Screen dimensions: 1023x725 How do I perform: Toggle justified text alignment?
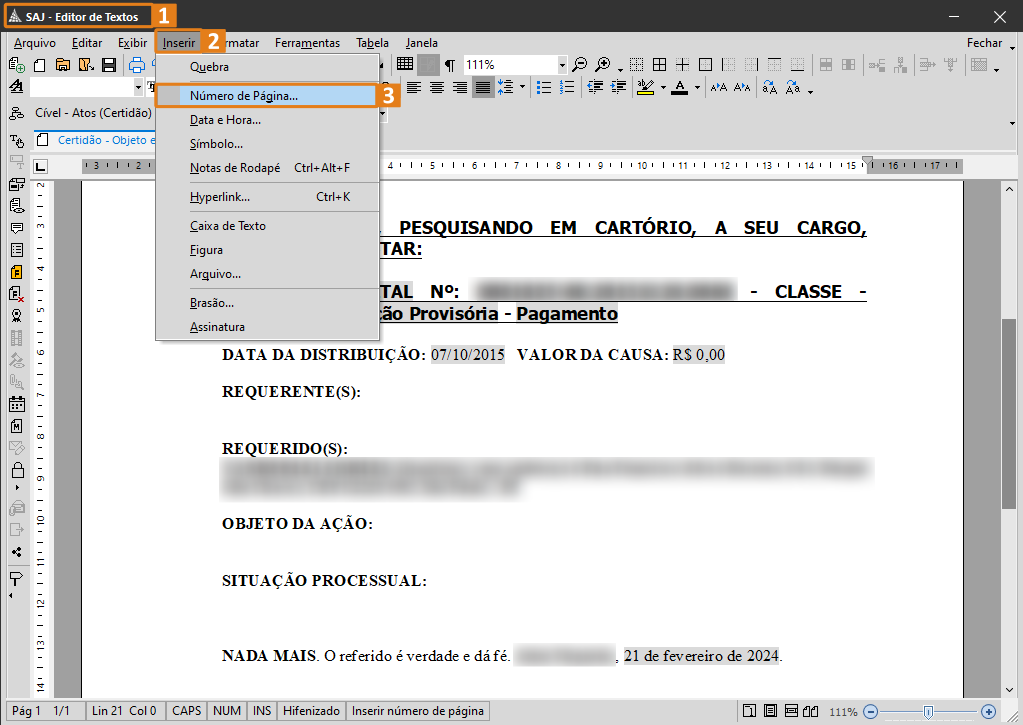click(x=483, y=87)
